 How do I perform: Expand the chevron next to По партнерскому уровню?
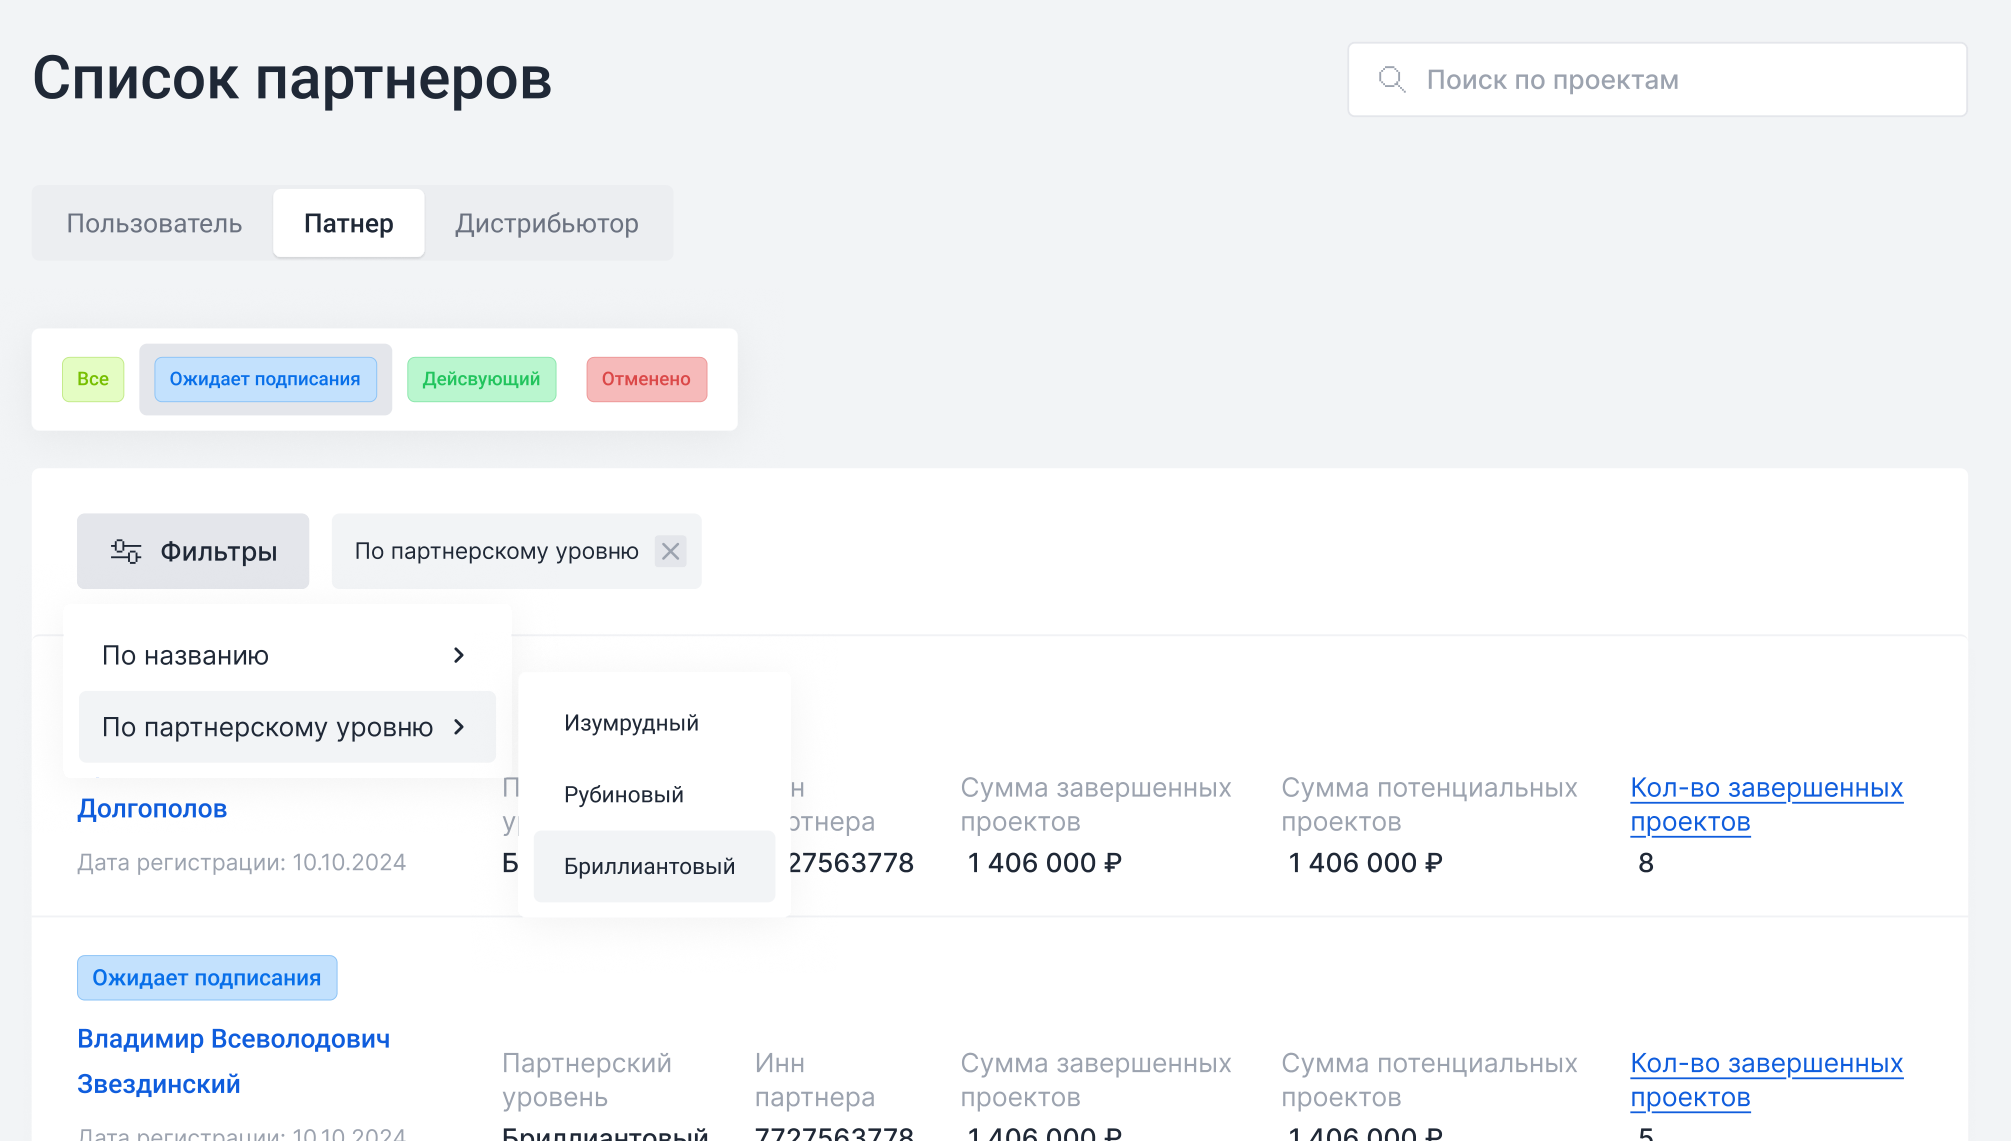459,727
